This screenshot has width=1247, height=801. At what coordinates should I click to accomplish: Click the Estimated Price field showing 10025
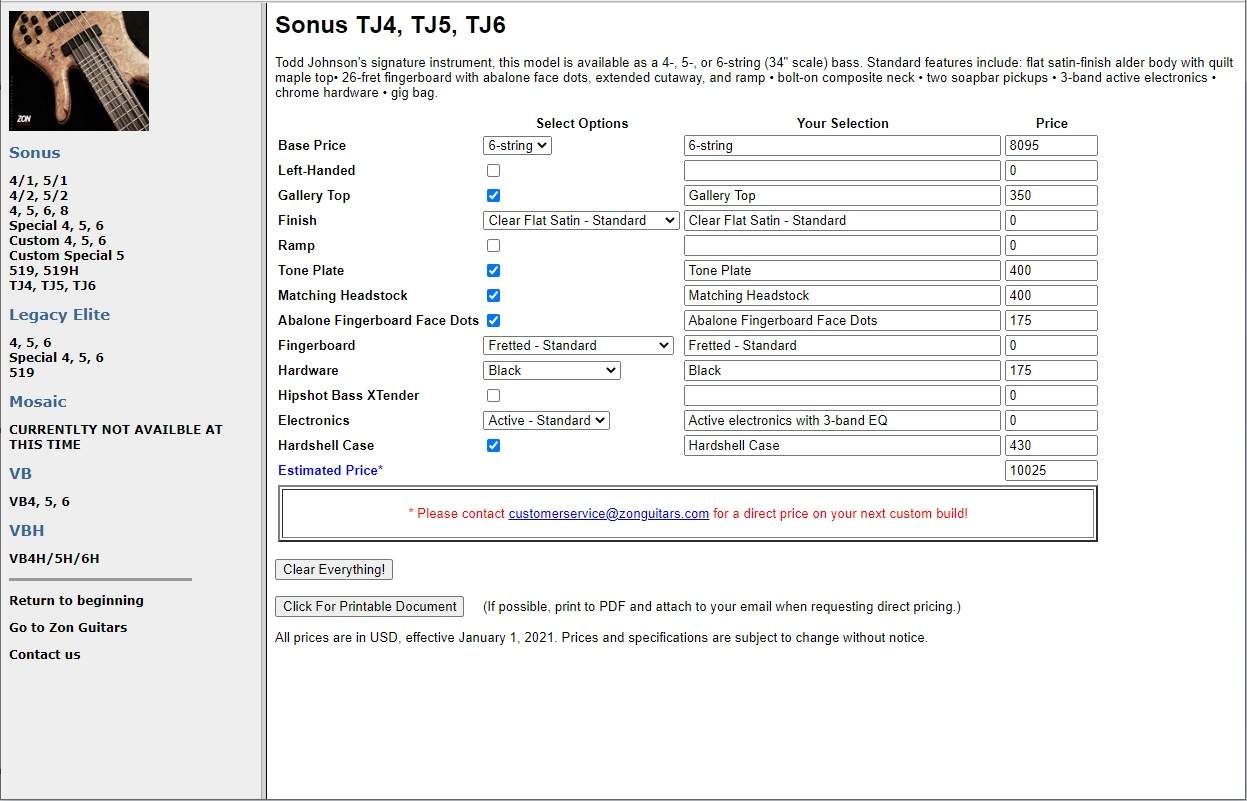(1051, 470)
